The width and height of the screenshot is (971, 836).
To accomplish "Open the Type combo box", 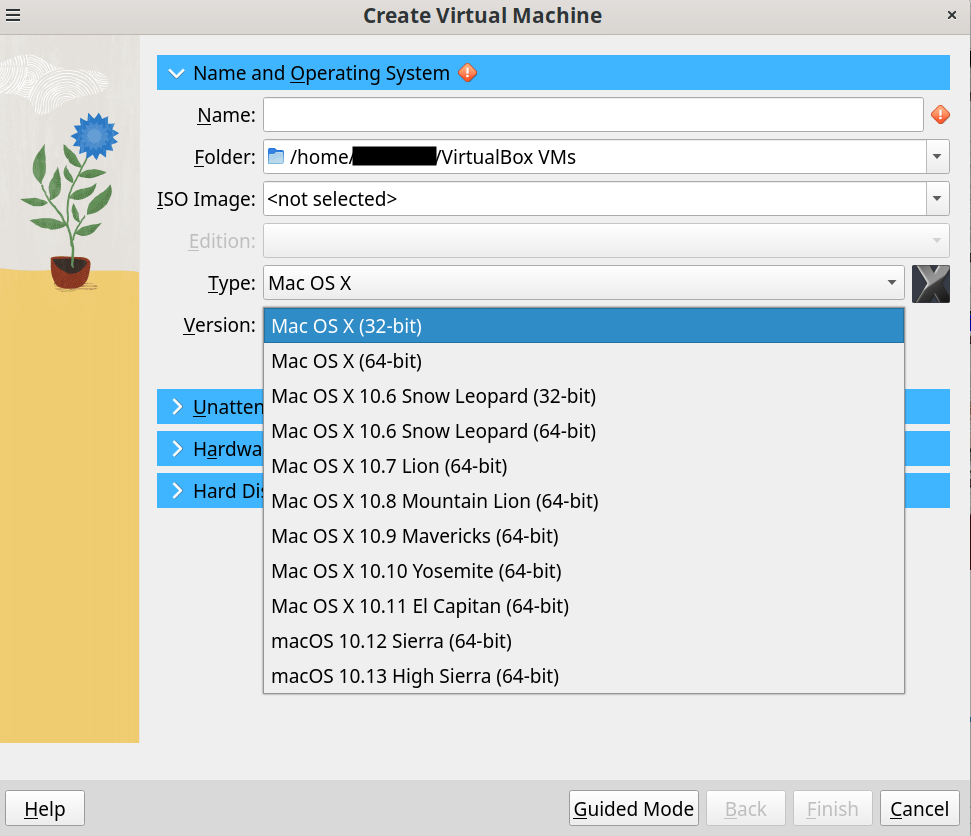I will coord(583,283).
